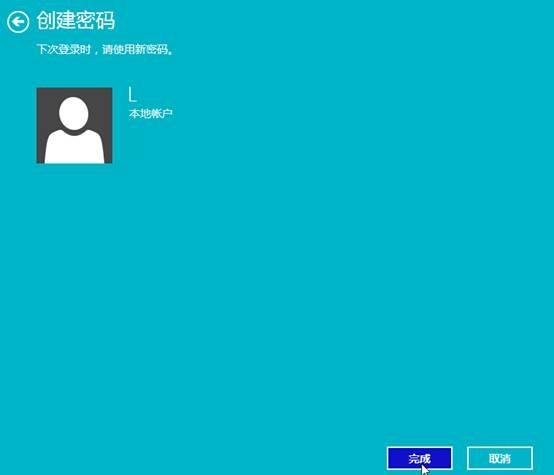Click the 完成 (Finish) button
The image size is (554, 475).
coord(419,458)
